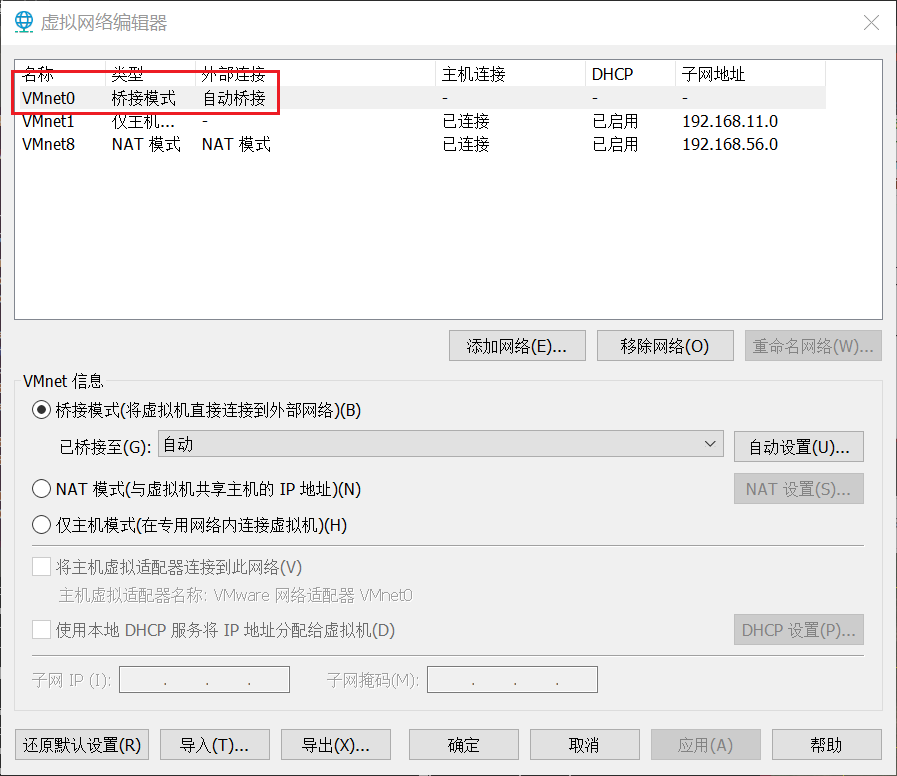This screenshot has width=897, height=776.
Task: Click the 移除网络(O) button
Action: tap(665, 346)
